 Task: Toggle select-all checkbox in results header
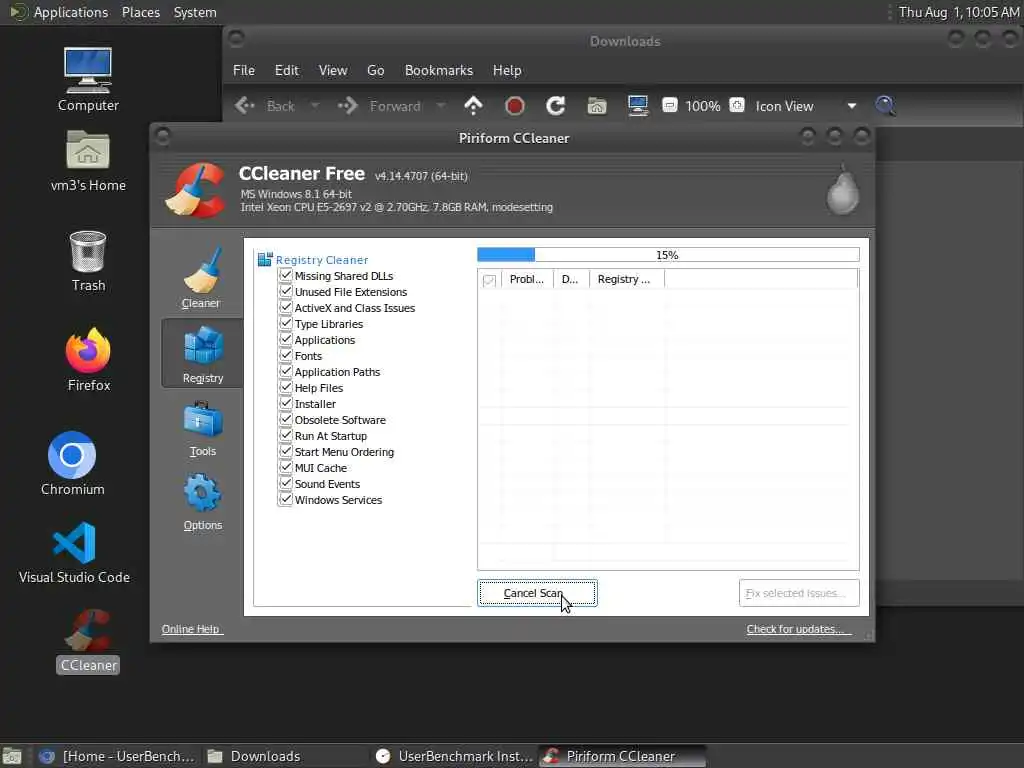coord(488,280)
